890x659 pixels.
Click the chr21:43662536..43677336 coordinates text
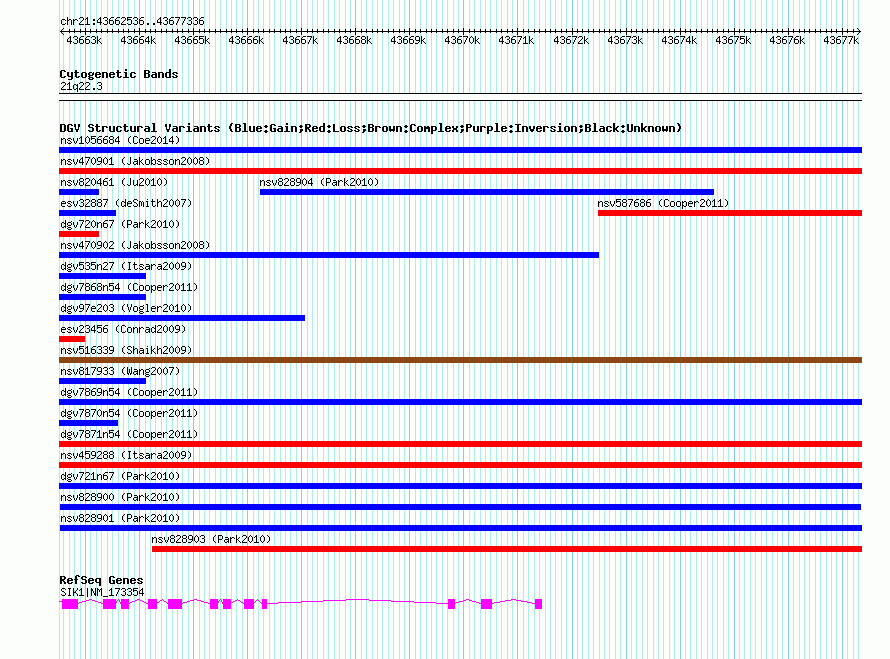click(x=132, y=21)
